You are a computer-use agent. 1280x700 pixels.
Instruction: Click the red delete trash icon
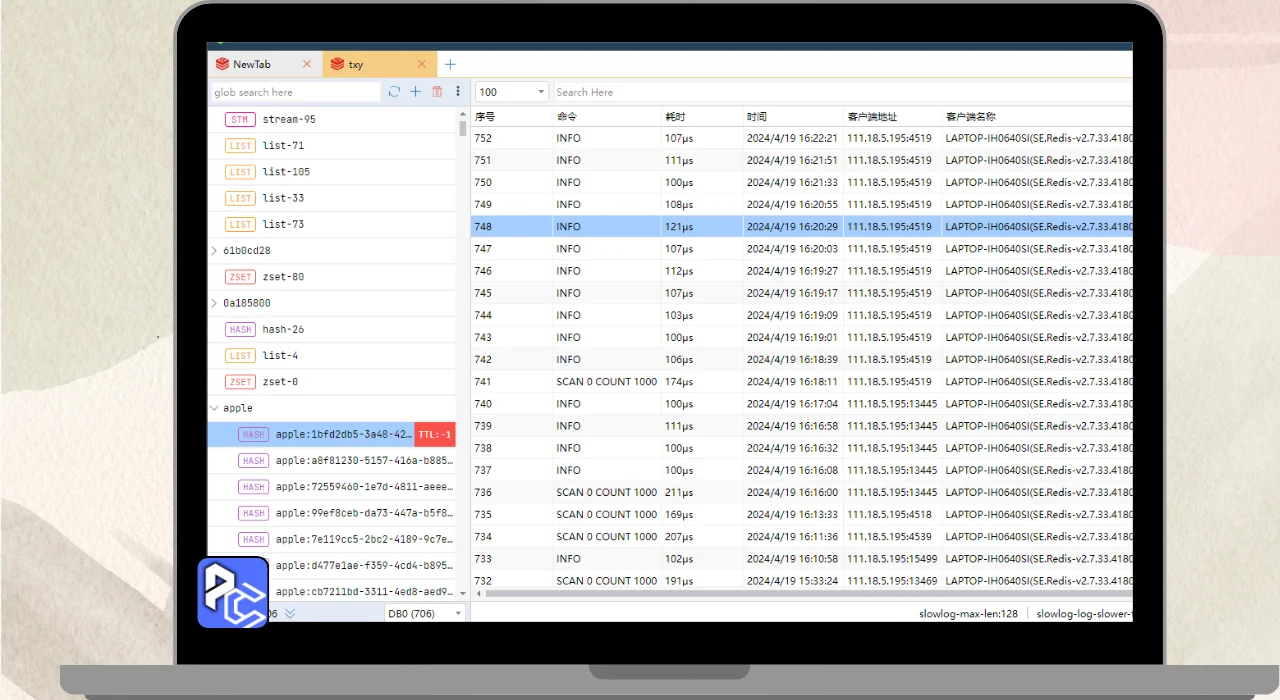tap(437, 92)
